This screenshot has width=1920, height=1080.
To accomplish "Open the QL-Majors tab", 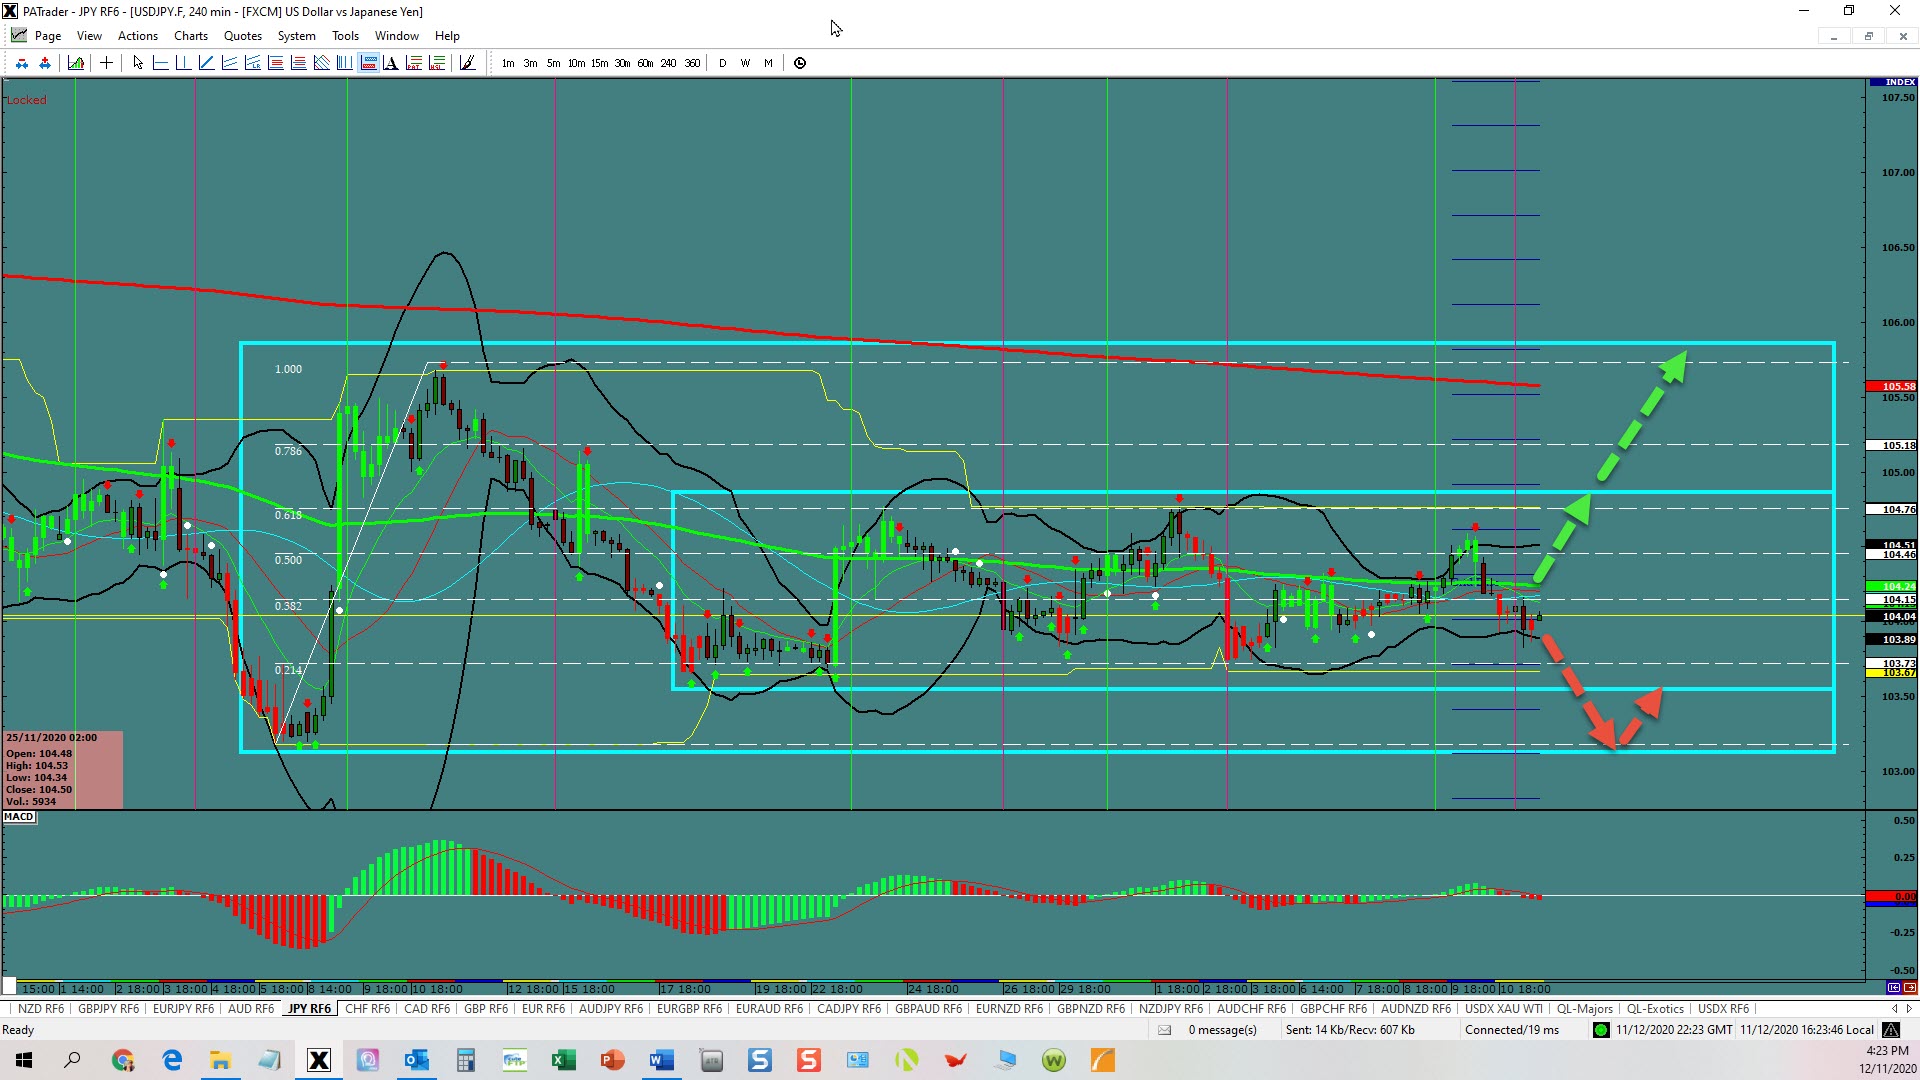I will [x=1584, y=1009].
